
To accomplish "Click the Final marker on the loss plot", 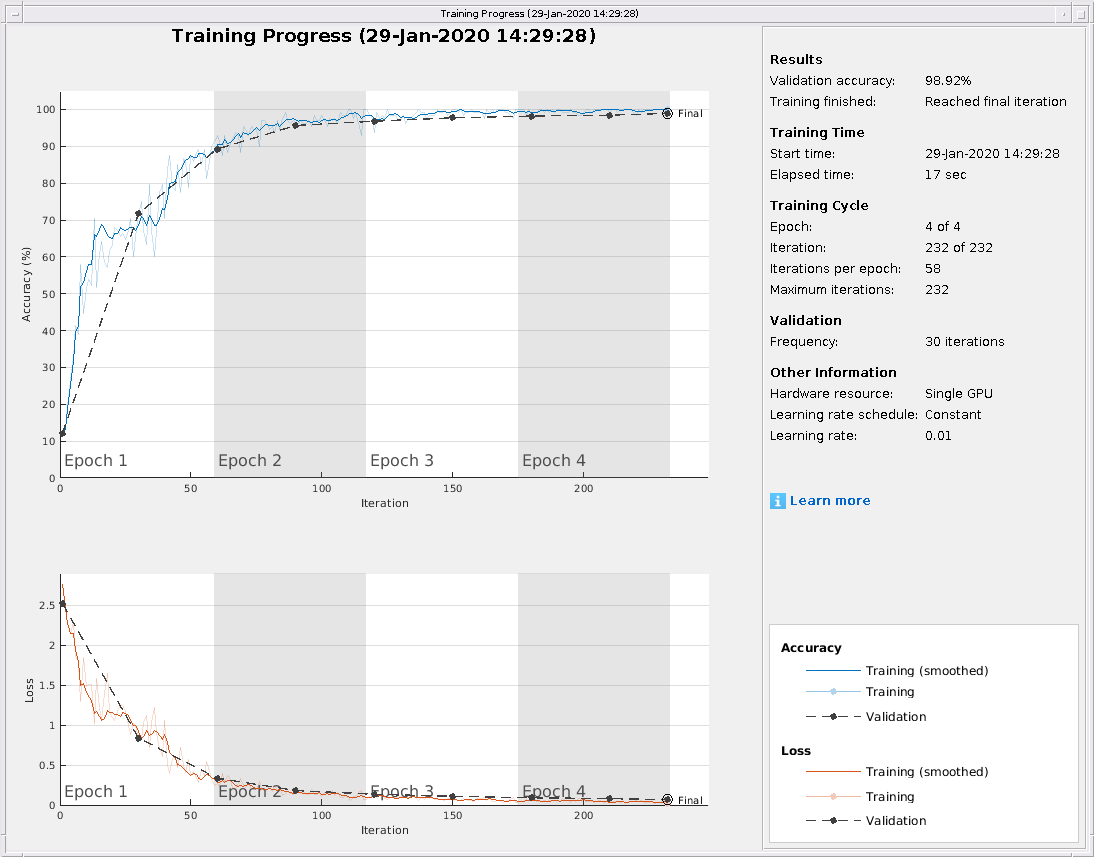I will click(x=667, y=800).
